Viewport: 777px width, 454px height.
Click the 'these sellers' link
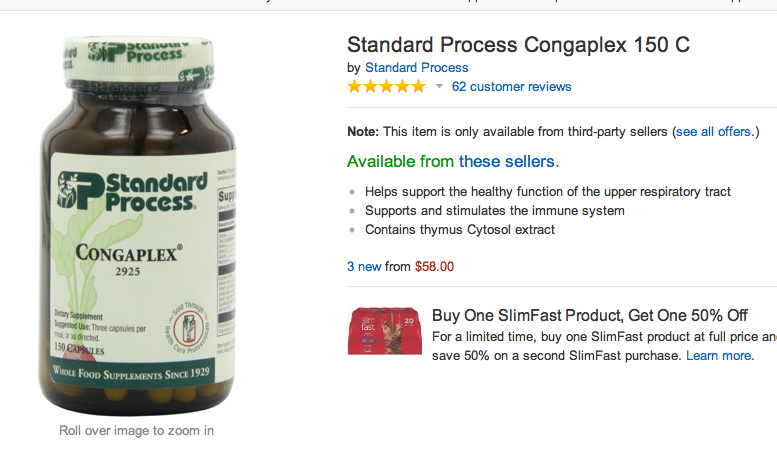click(x=507, y=161)
